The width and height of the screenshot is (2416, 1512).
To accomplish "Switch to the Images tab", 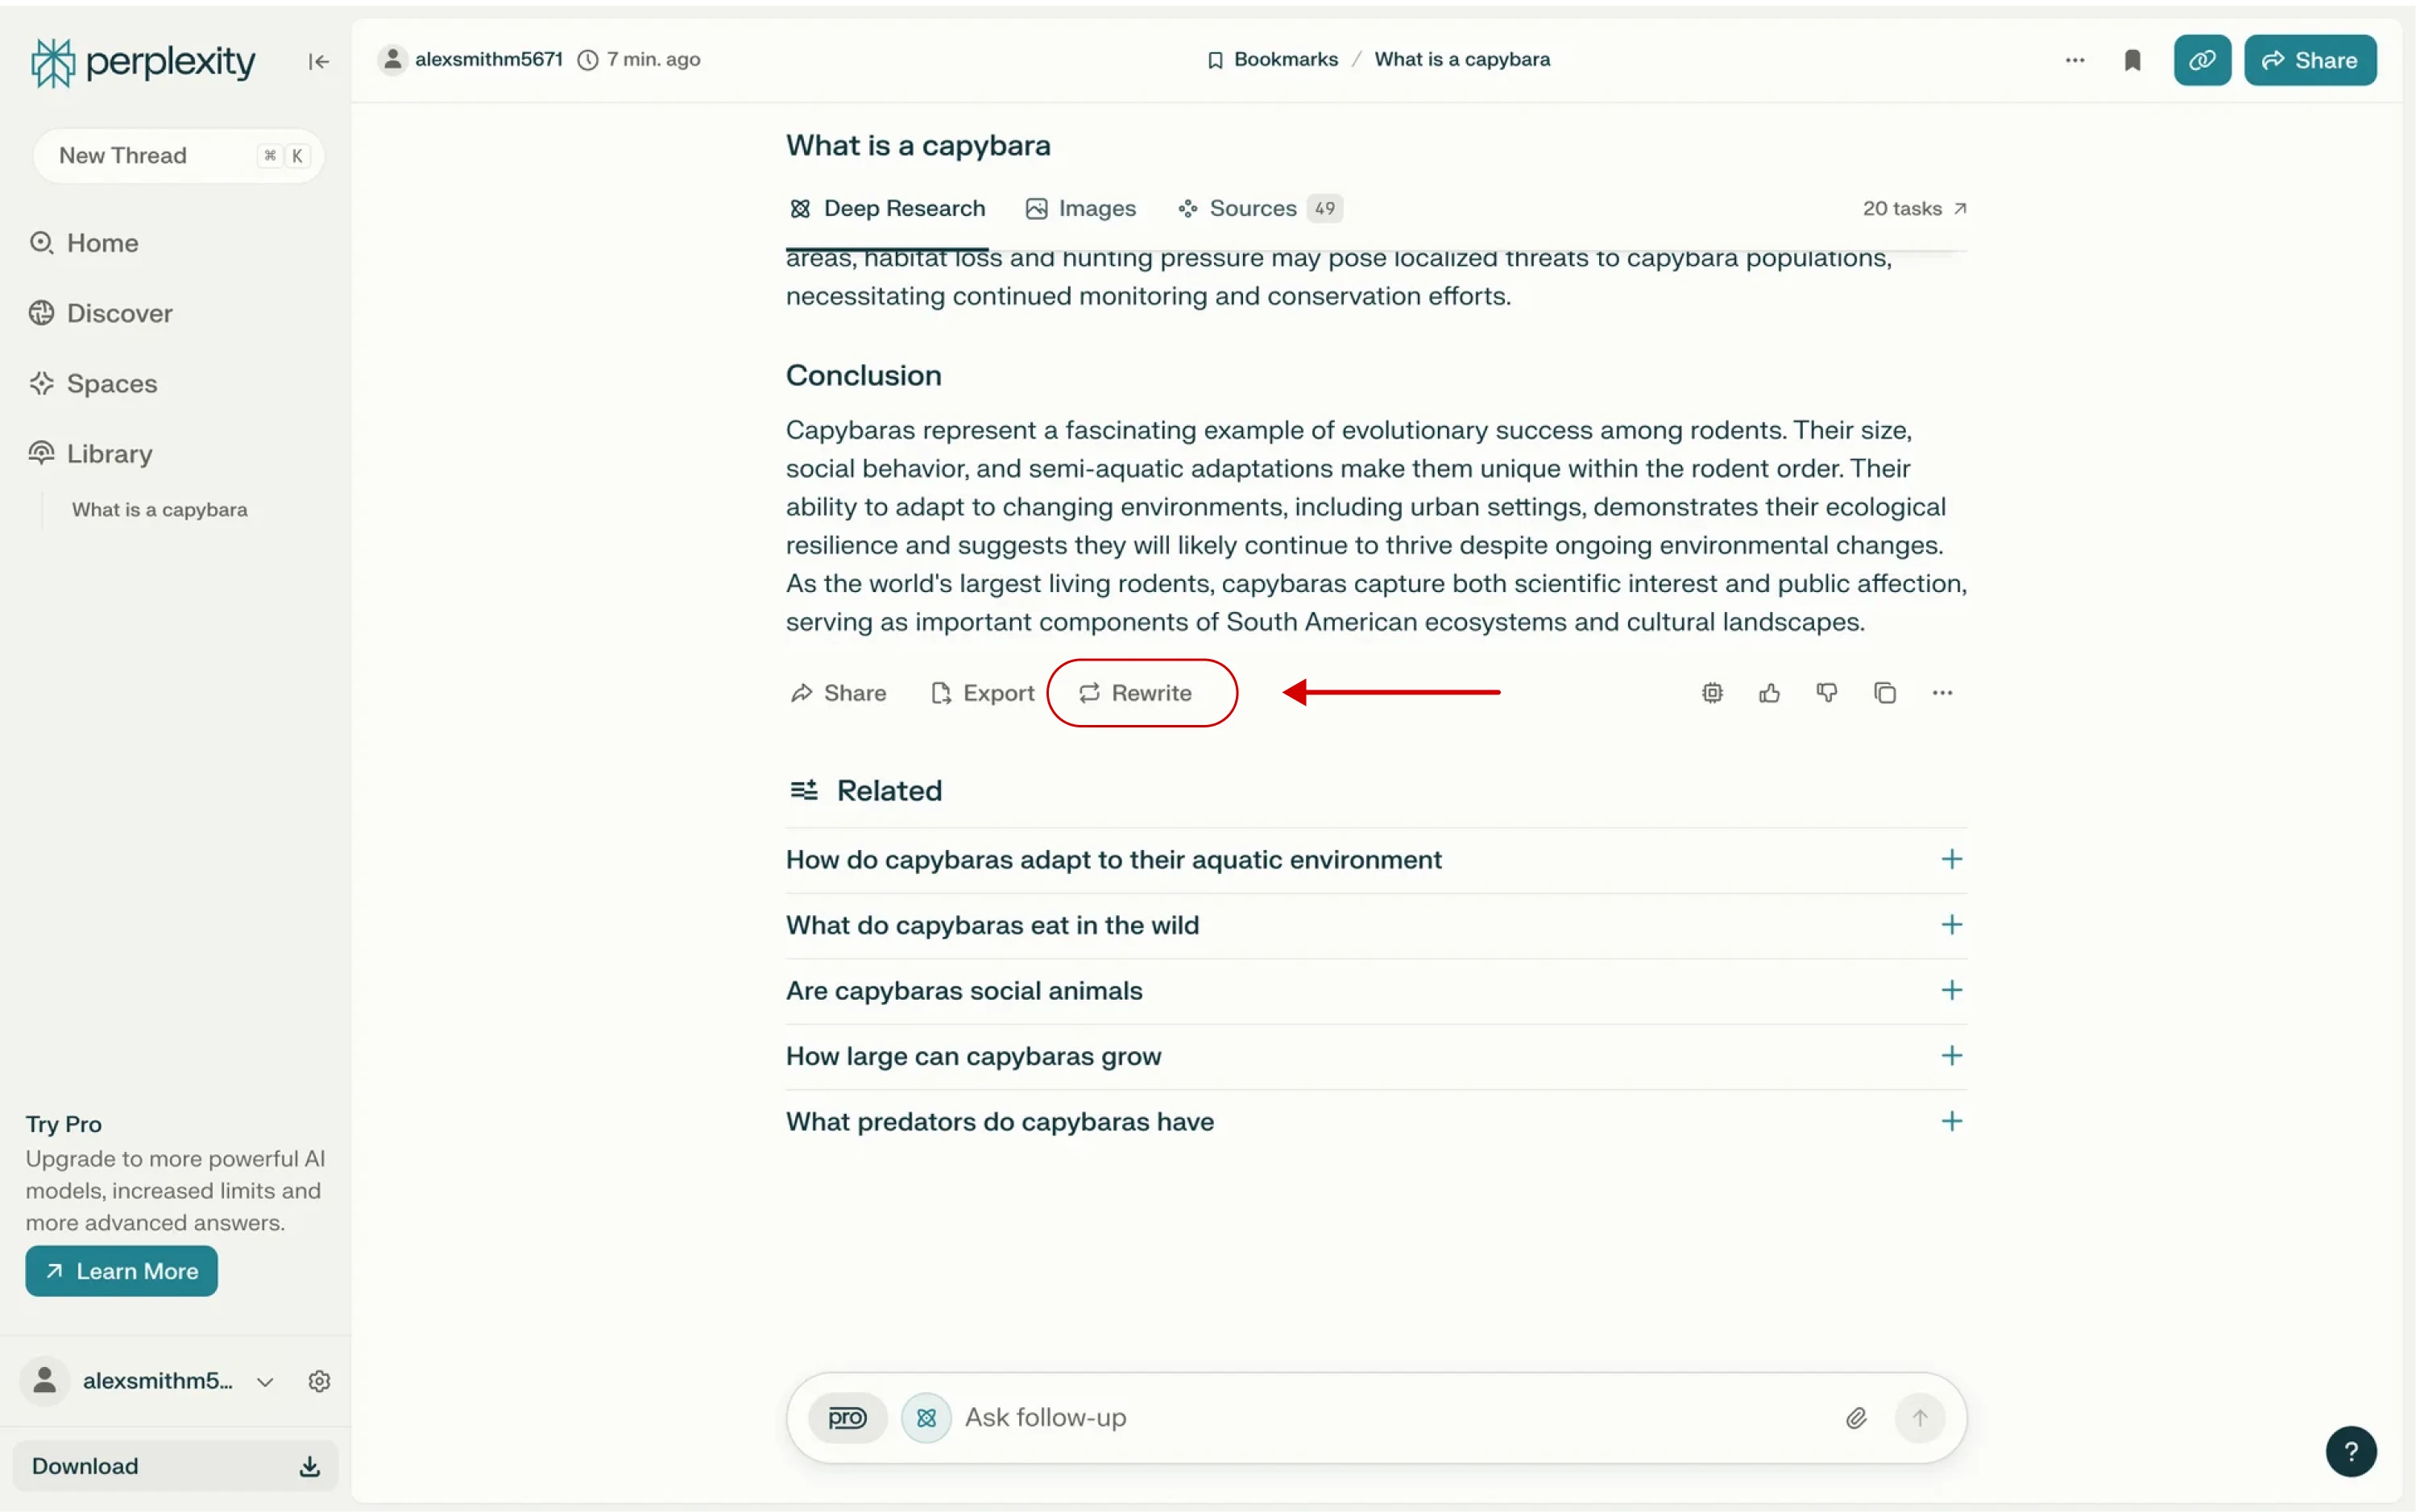I will pyautogui.click(x=1081, y=208).
